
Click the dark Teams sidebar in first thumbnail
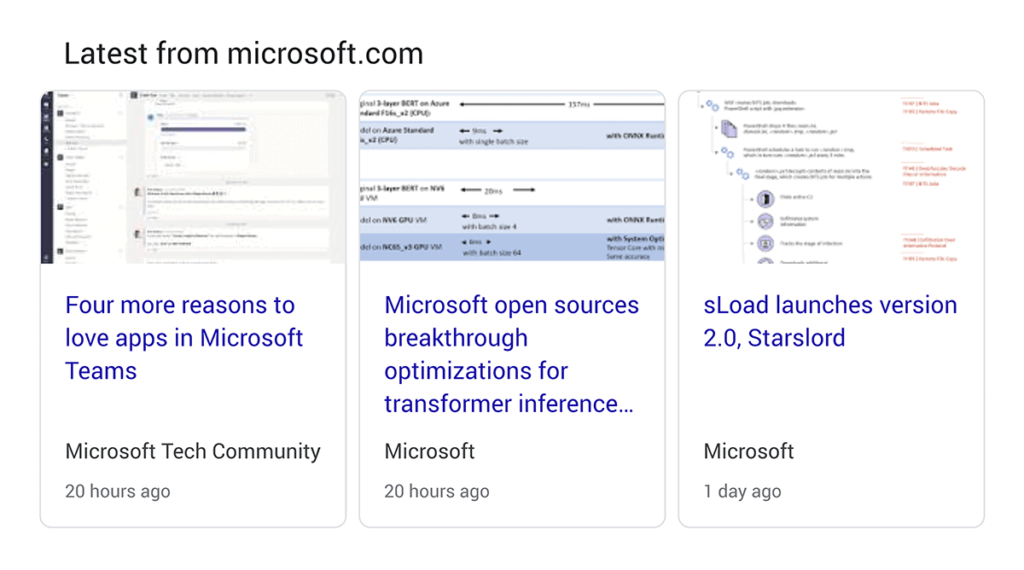(46, 178)
